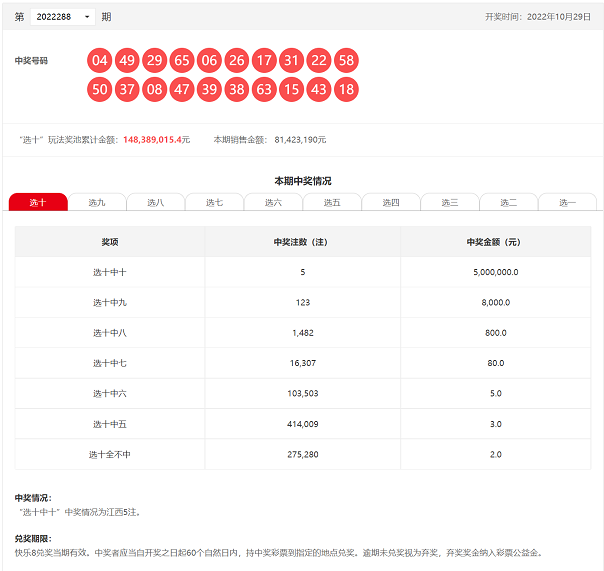Viewport: 604px width, 571px height.
Task: Switch to the 选六 tab
Action: point(273,202)
